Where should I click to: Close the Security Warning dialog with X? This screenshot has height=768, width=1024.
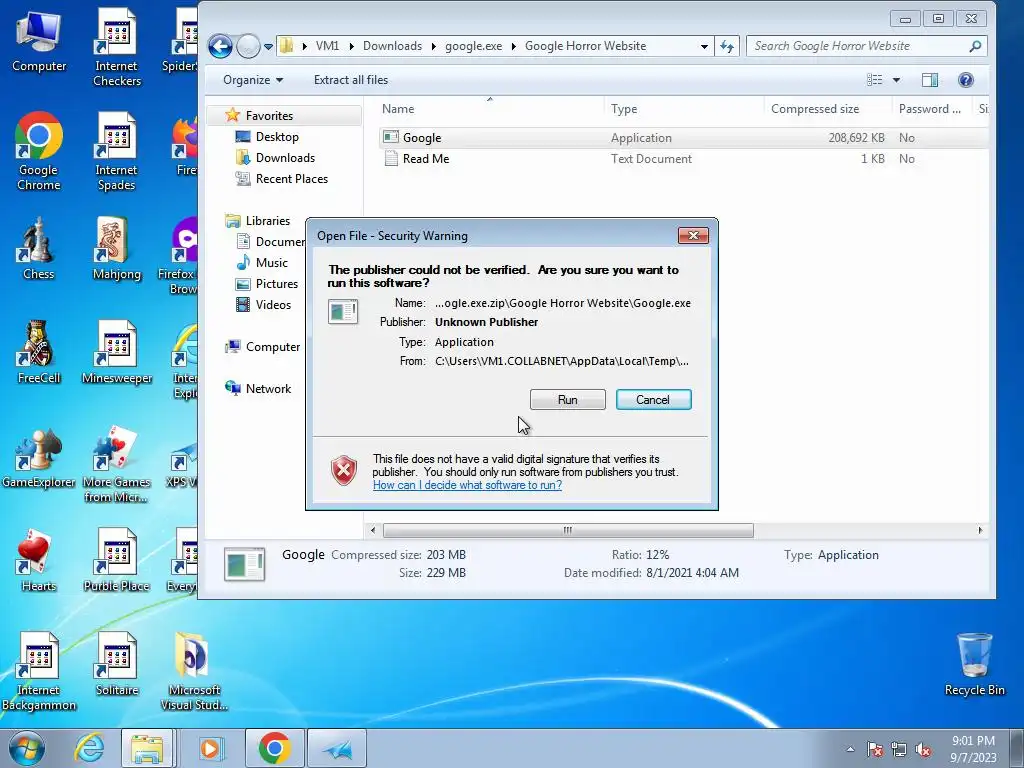693,235
